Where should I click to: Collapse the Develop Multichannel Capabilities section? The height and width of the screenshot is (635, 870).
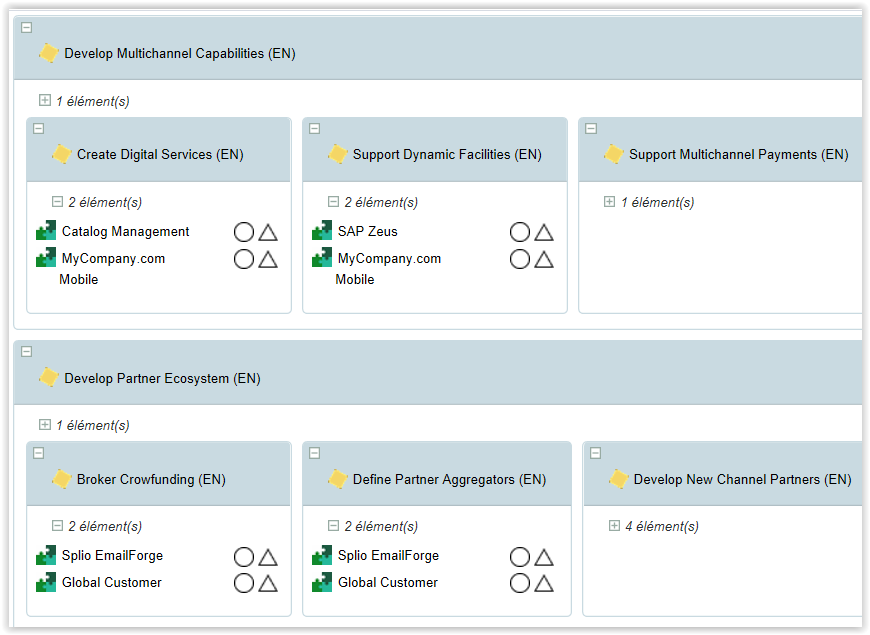click(26, 27)
